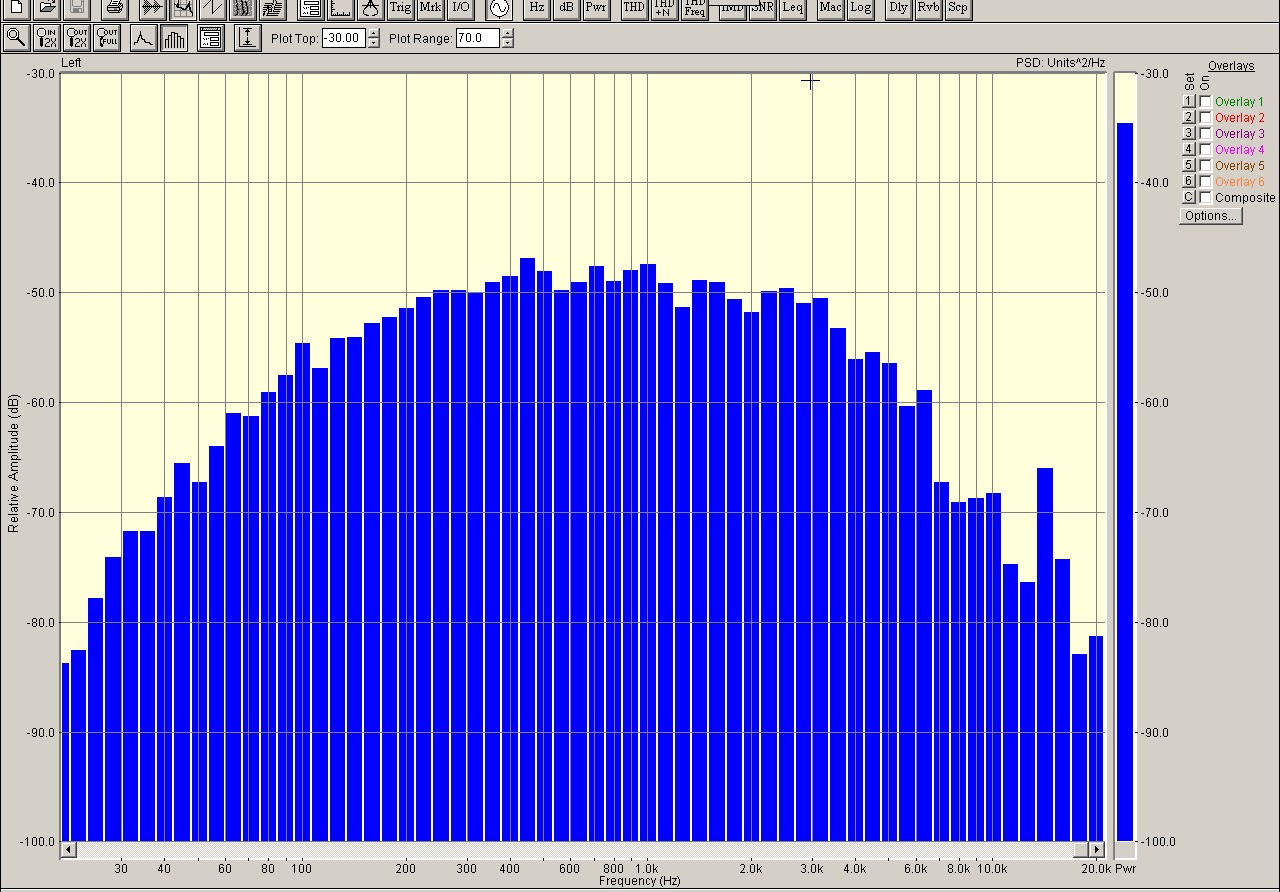Select the Hz toolbar button
This screenshot has height=892, width=1280.
[537, 8]
